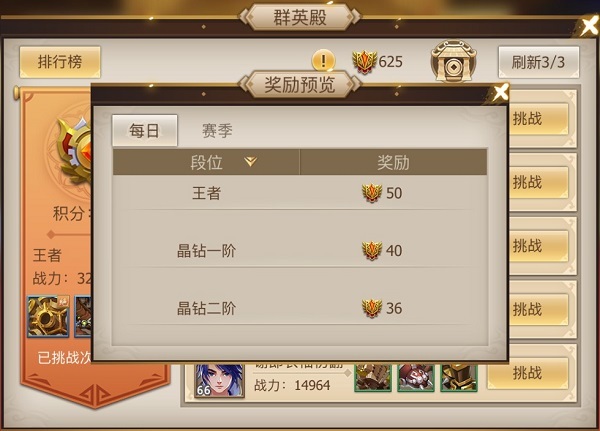Select the golden gear equipment icon
600x431 pixels.
[48, 316]
